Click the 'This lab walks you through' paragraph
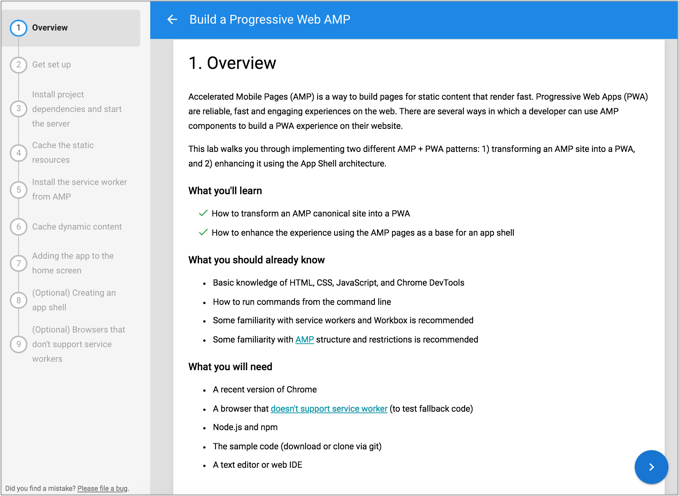 click(x=412, y=156)
